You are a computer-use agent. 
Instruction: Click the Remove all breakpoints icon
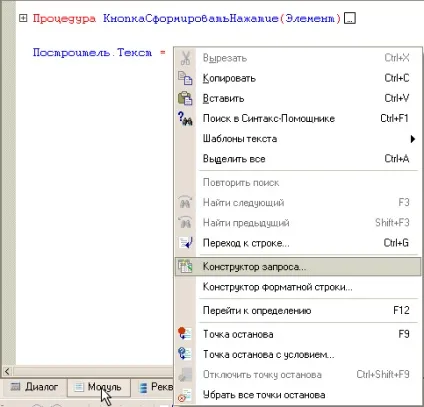pos(185,395)
